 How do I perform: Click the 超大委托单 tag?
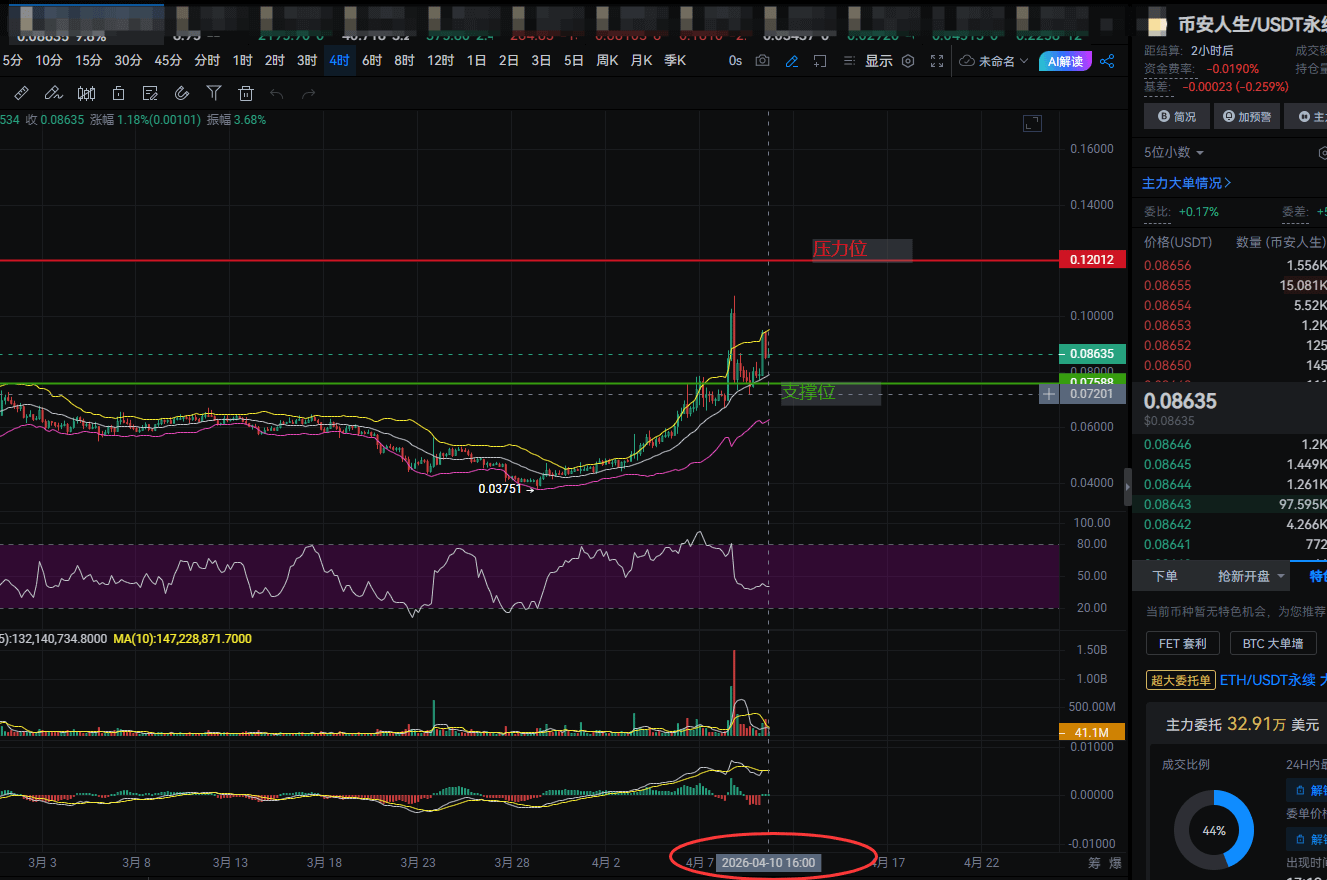[1180, 680]
